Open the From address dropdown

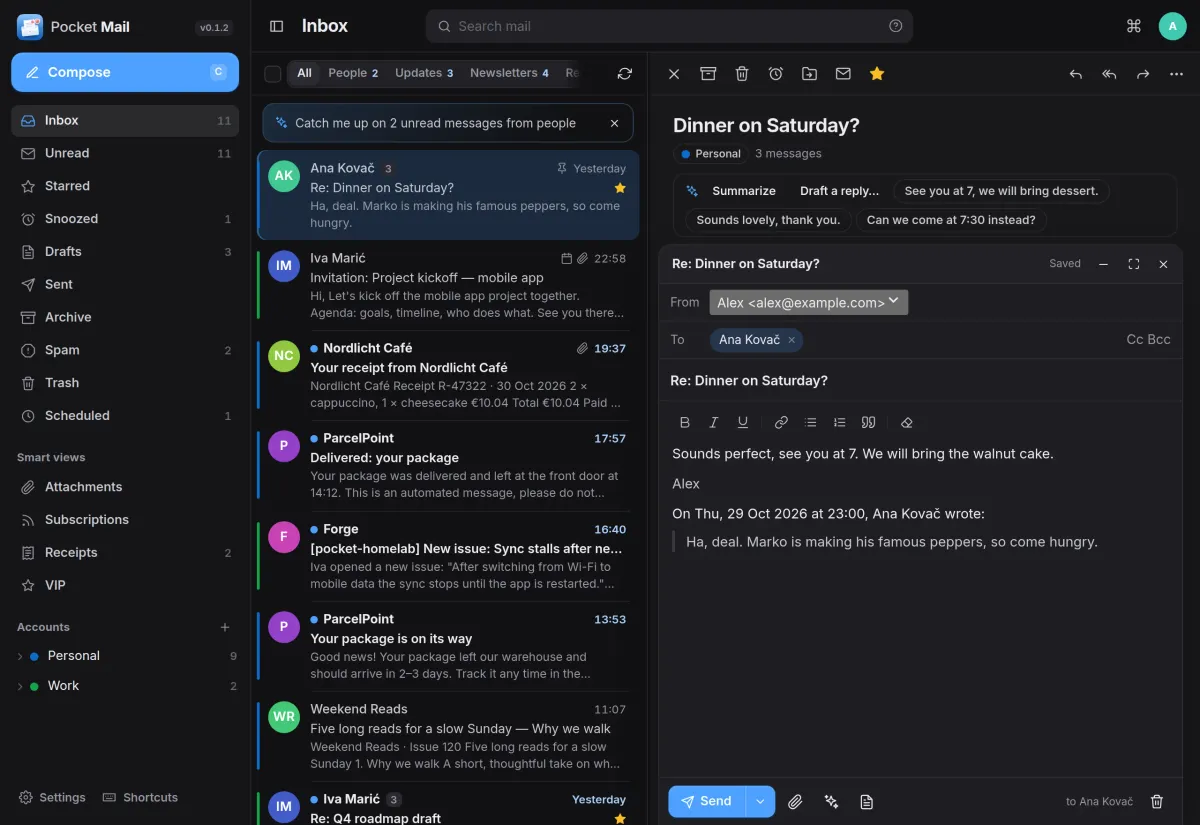(x=809, y=302)
